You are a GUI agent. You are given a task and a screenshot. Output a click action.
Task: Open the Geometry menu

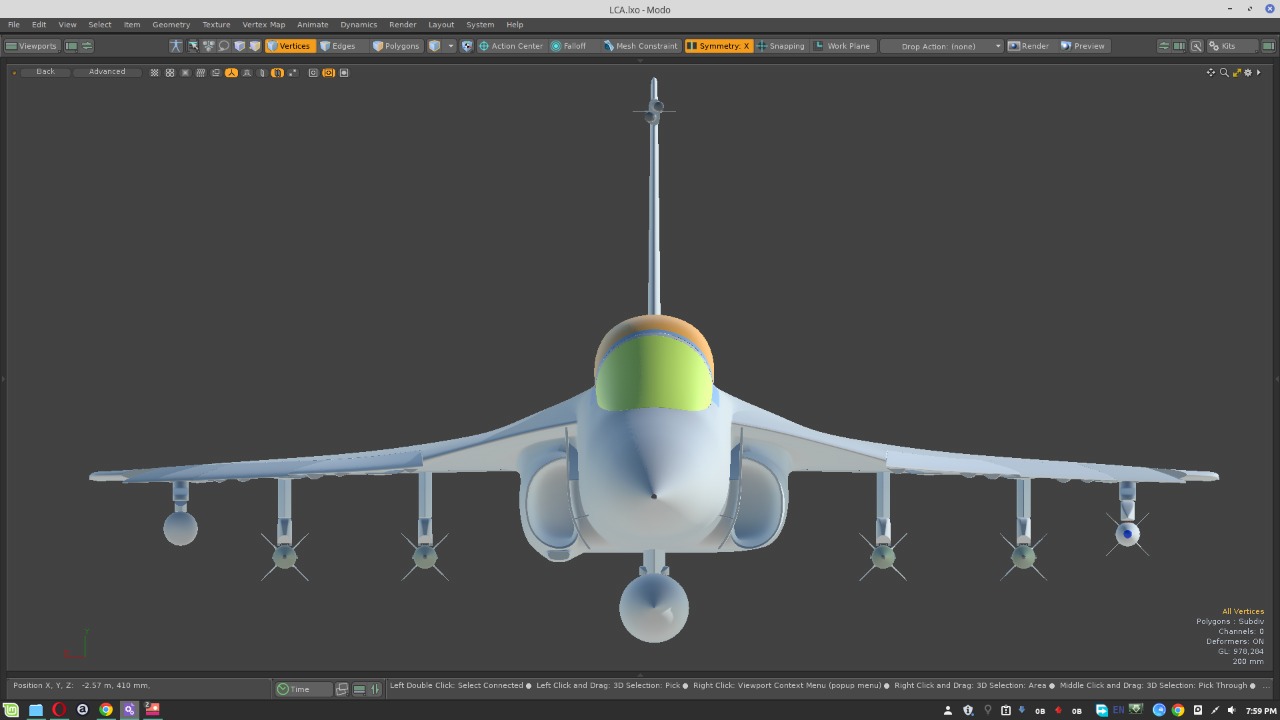(x=171, y=24)
